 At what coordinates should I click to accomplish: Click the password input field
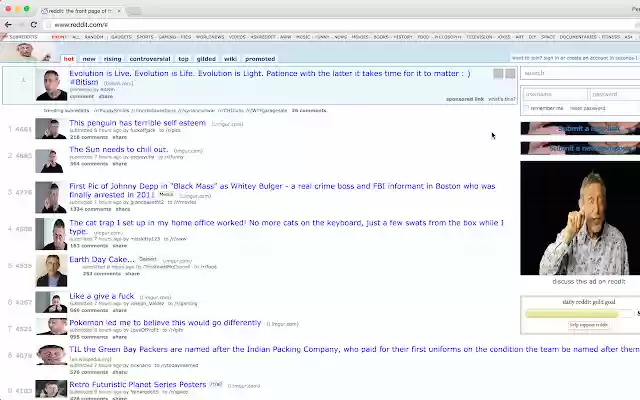[614, 94]
